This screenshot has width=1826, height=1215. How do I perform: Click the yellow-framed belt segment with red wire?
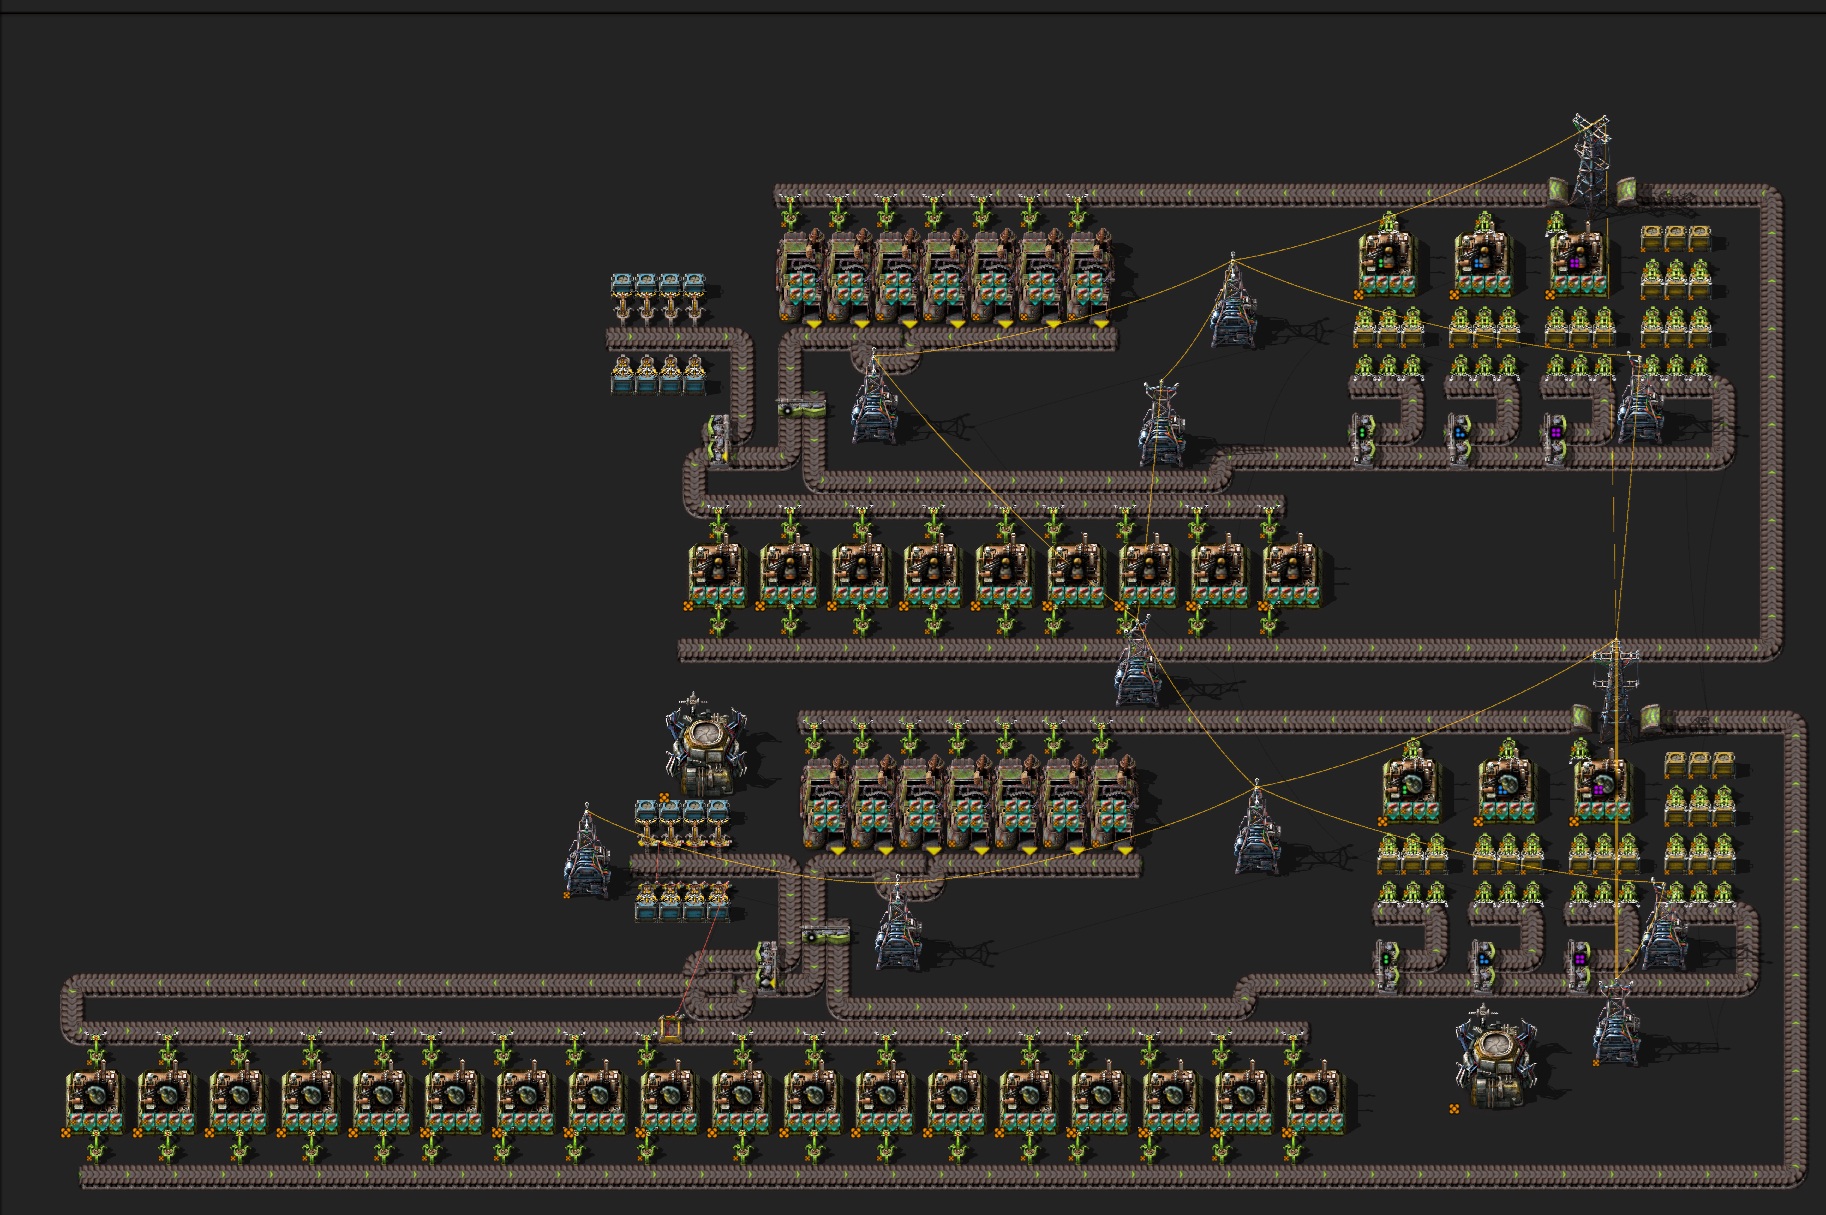[x=670, y=1029]
